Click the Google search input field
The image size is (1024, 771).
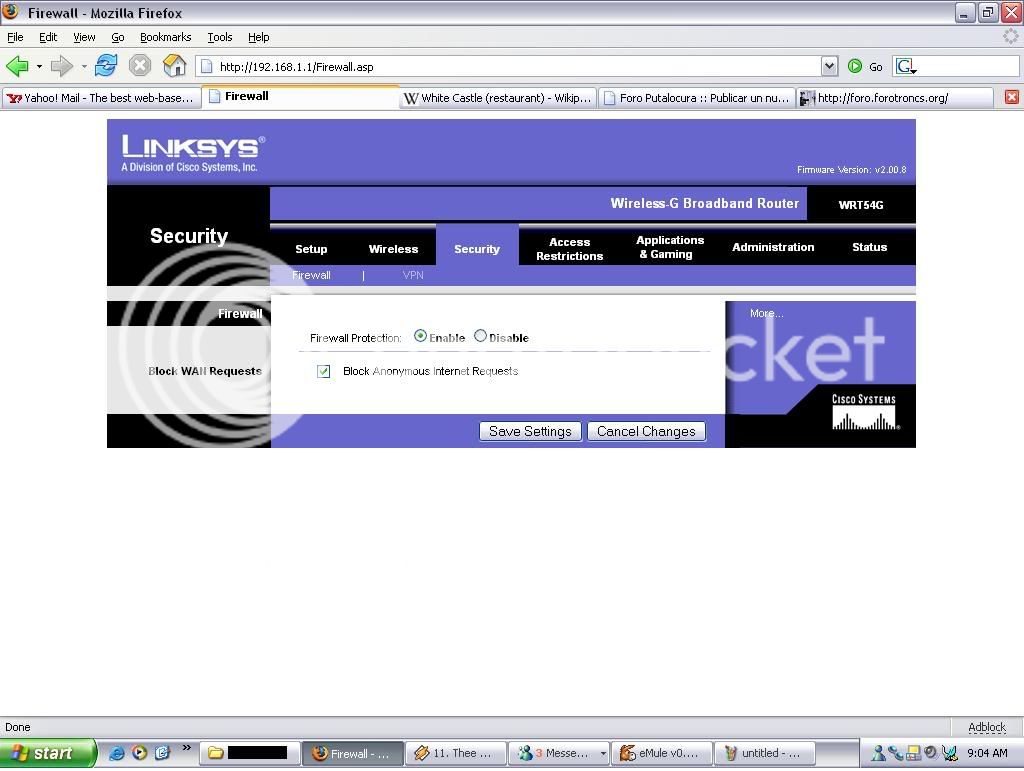[x=968, y=66]
